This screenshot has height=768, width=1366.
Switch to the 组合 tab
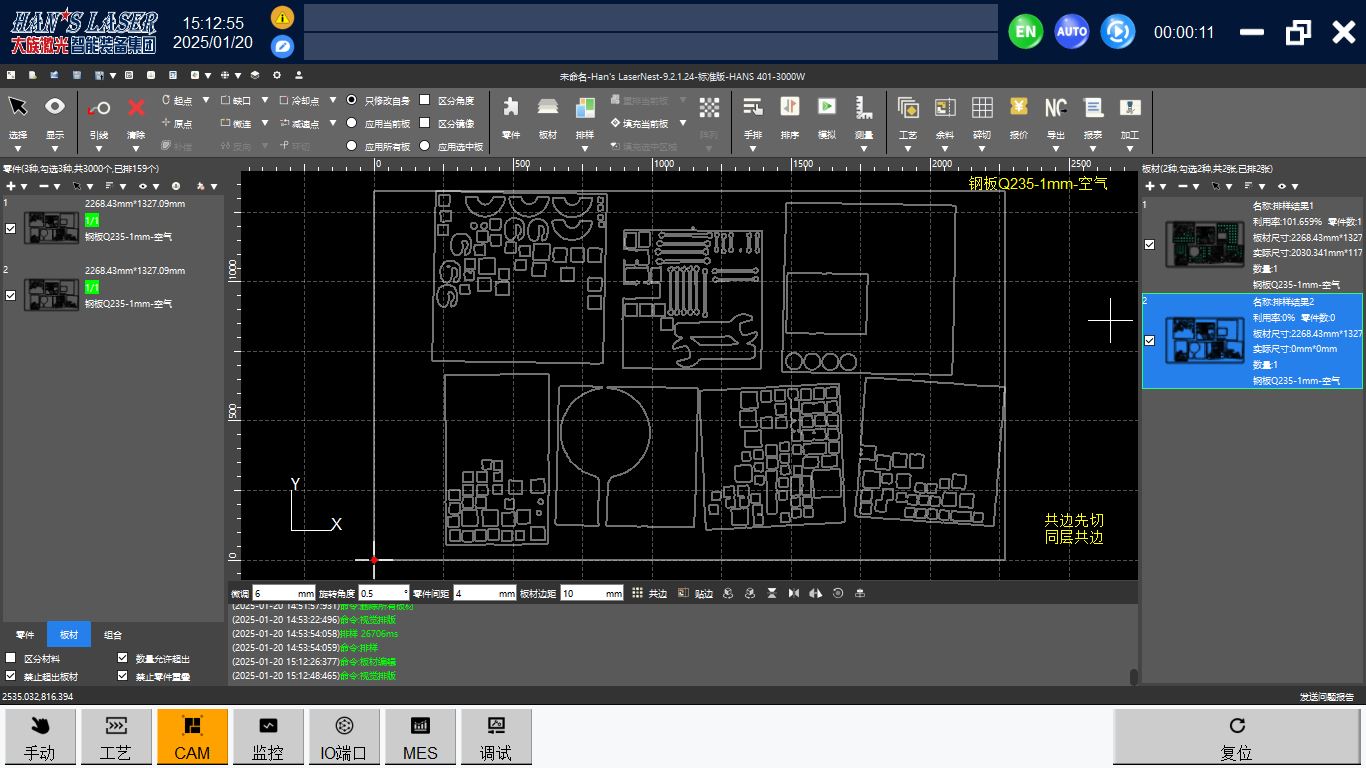[113, 635]
